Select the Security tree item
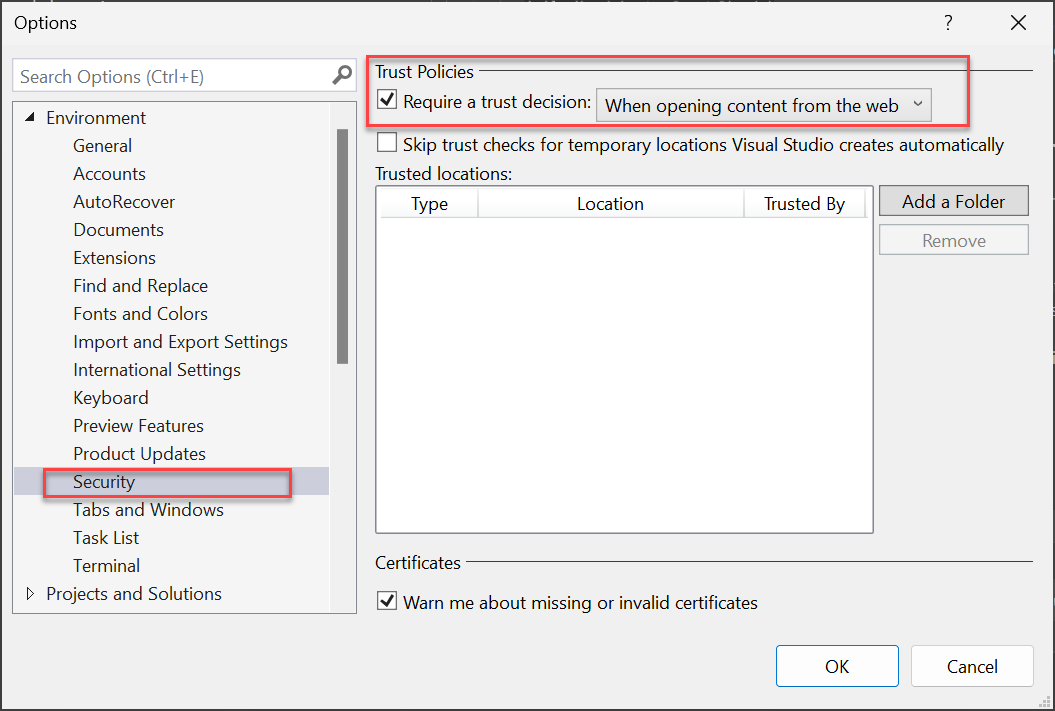 coord(171,482)
